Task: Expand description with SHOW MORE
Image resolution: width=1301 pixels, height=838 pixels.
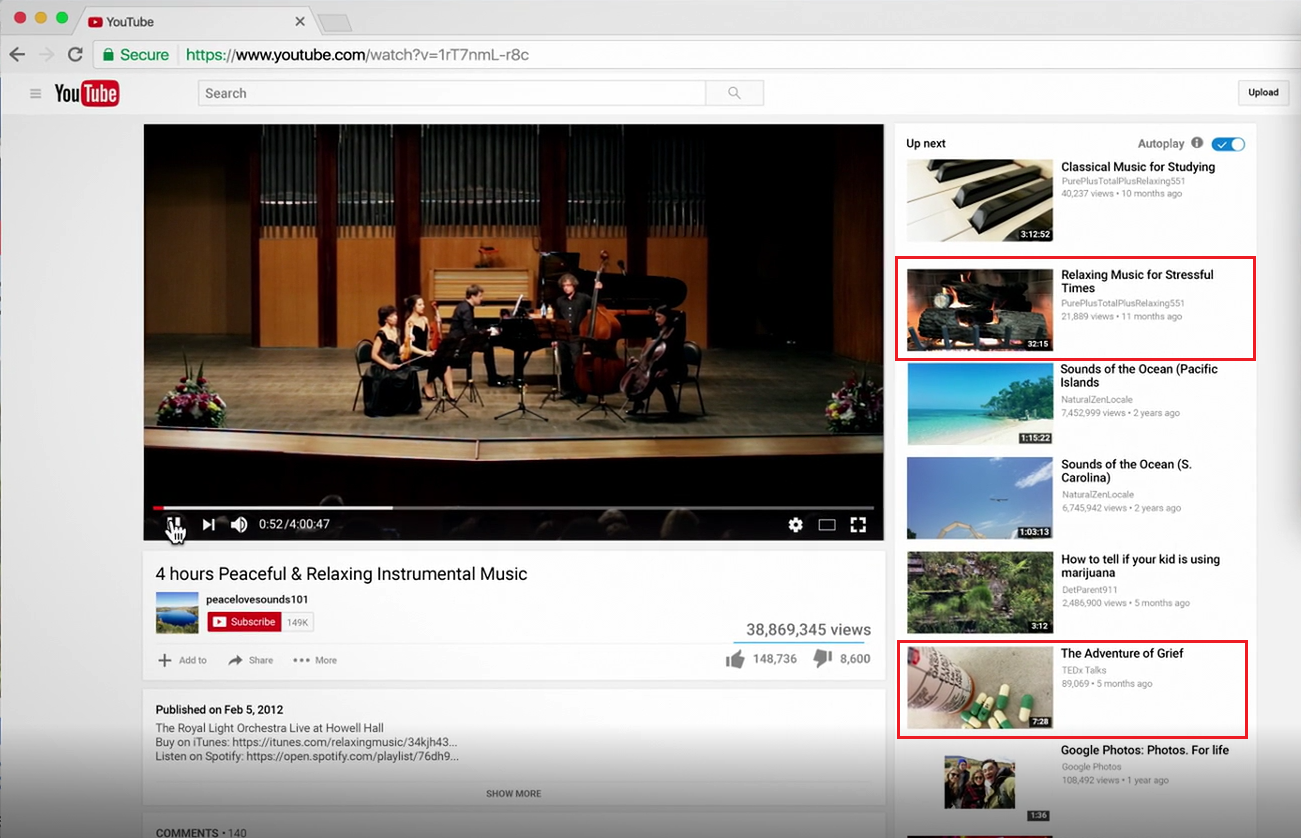Action: coord(513,793)
